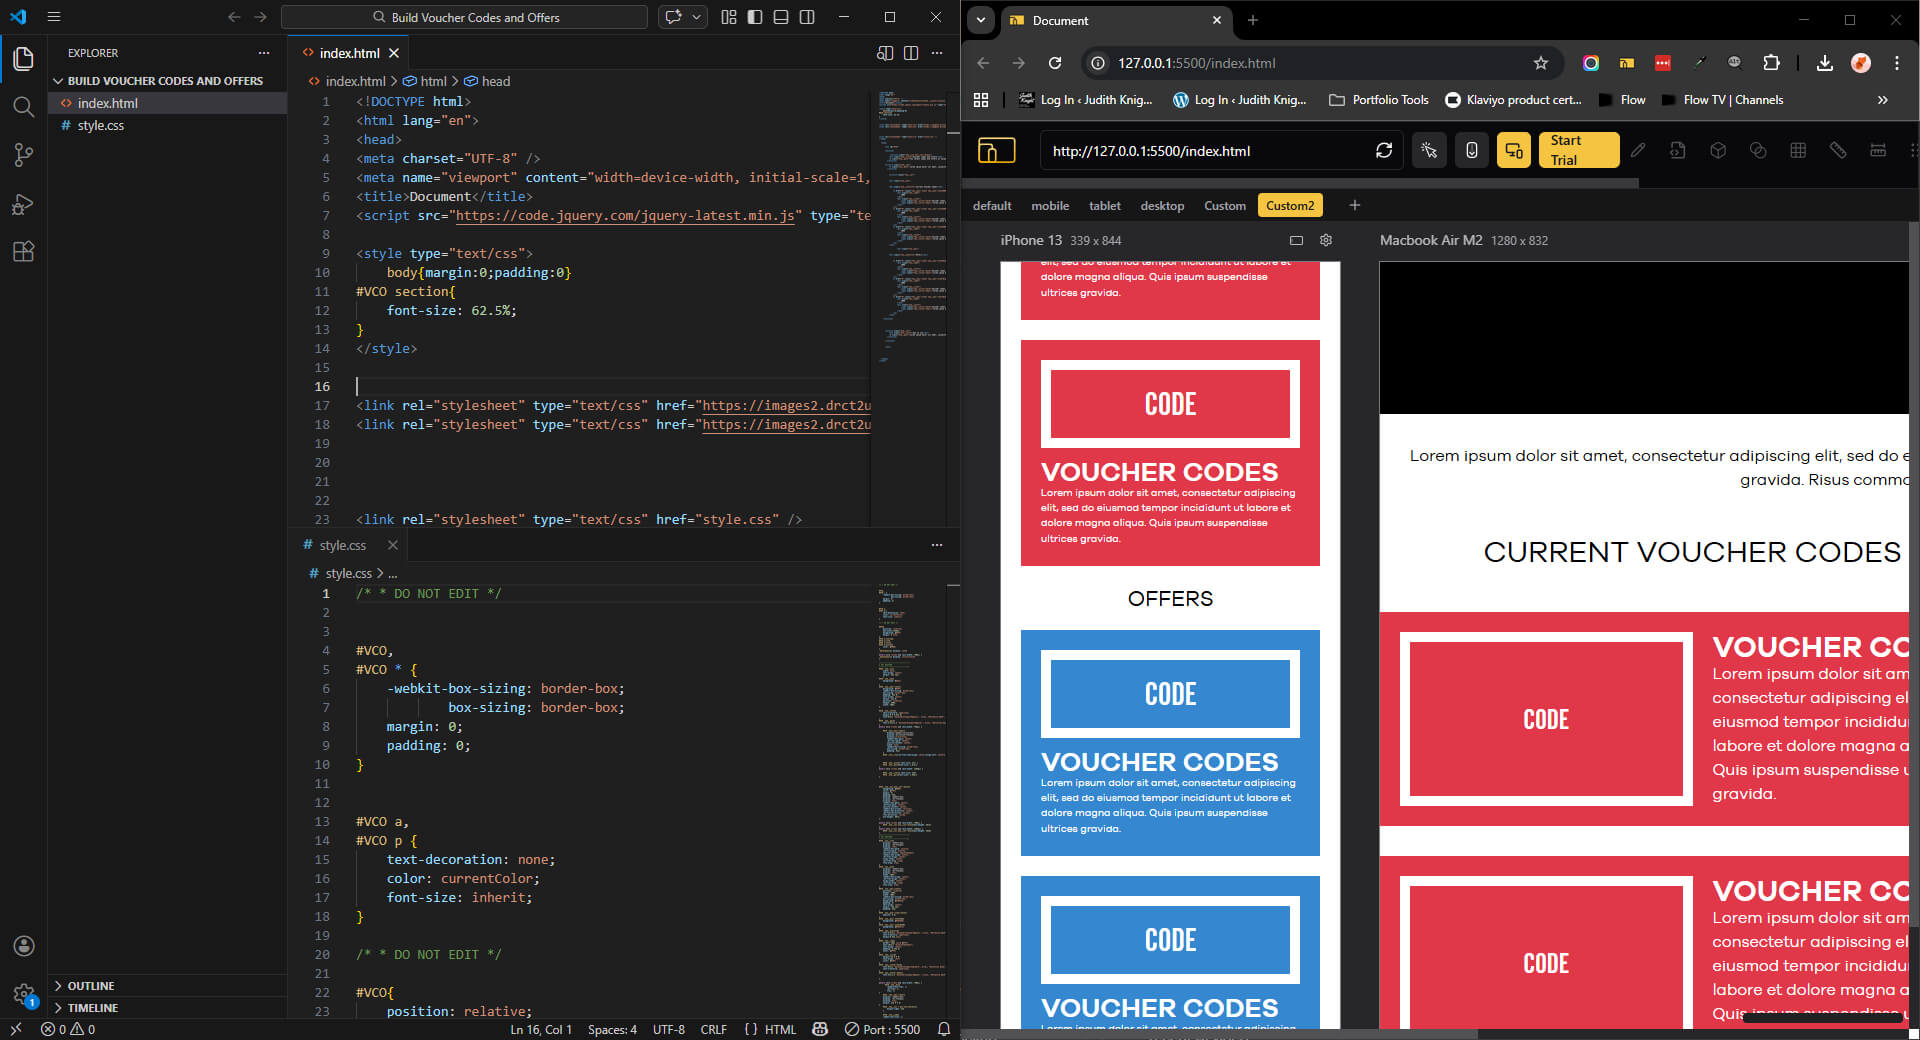
Task: Switch to the tablet device preset tab
Action: (x=1105, y=206)
